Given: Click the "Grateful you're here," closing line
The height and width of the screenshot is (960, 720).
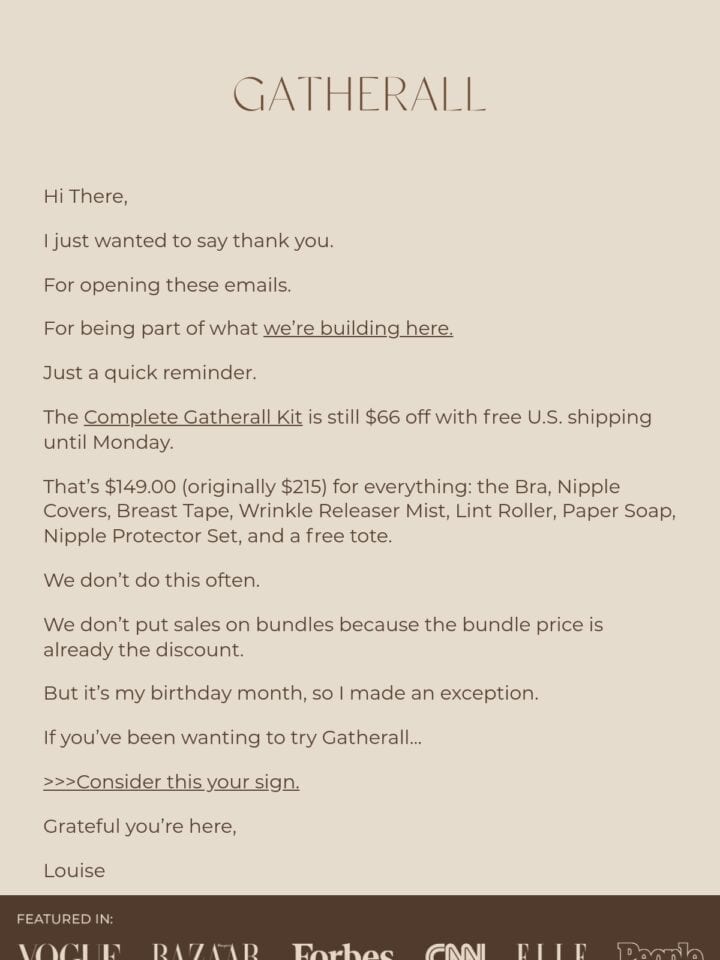Looking at the screenshot, I should pyautogui.click(x=140, y=827).
